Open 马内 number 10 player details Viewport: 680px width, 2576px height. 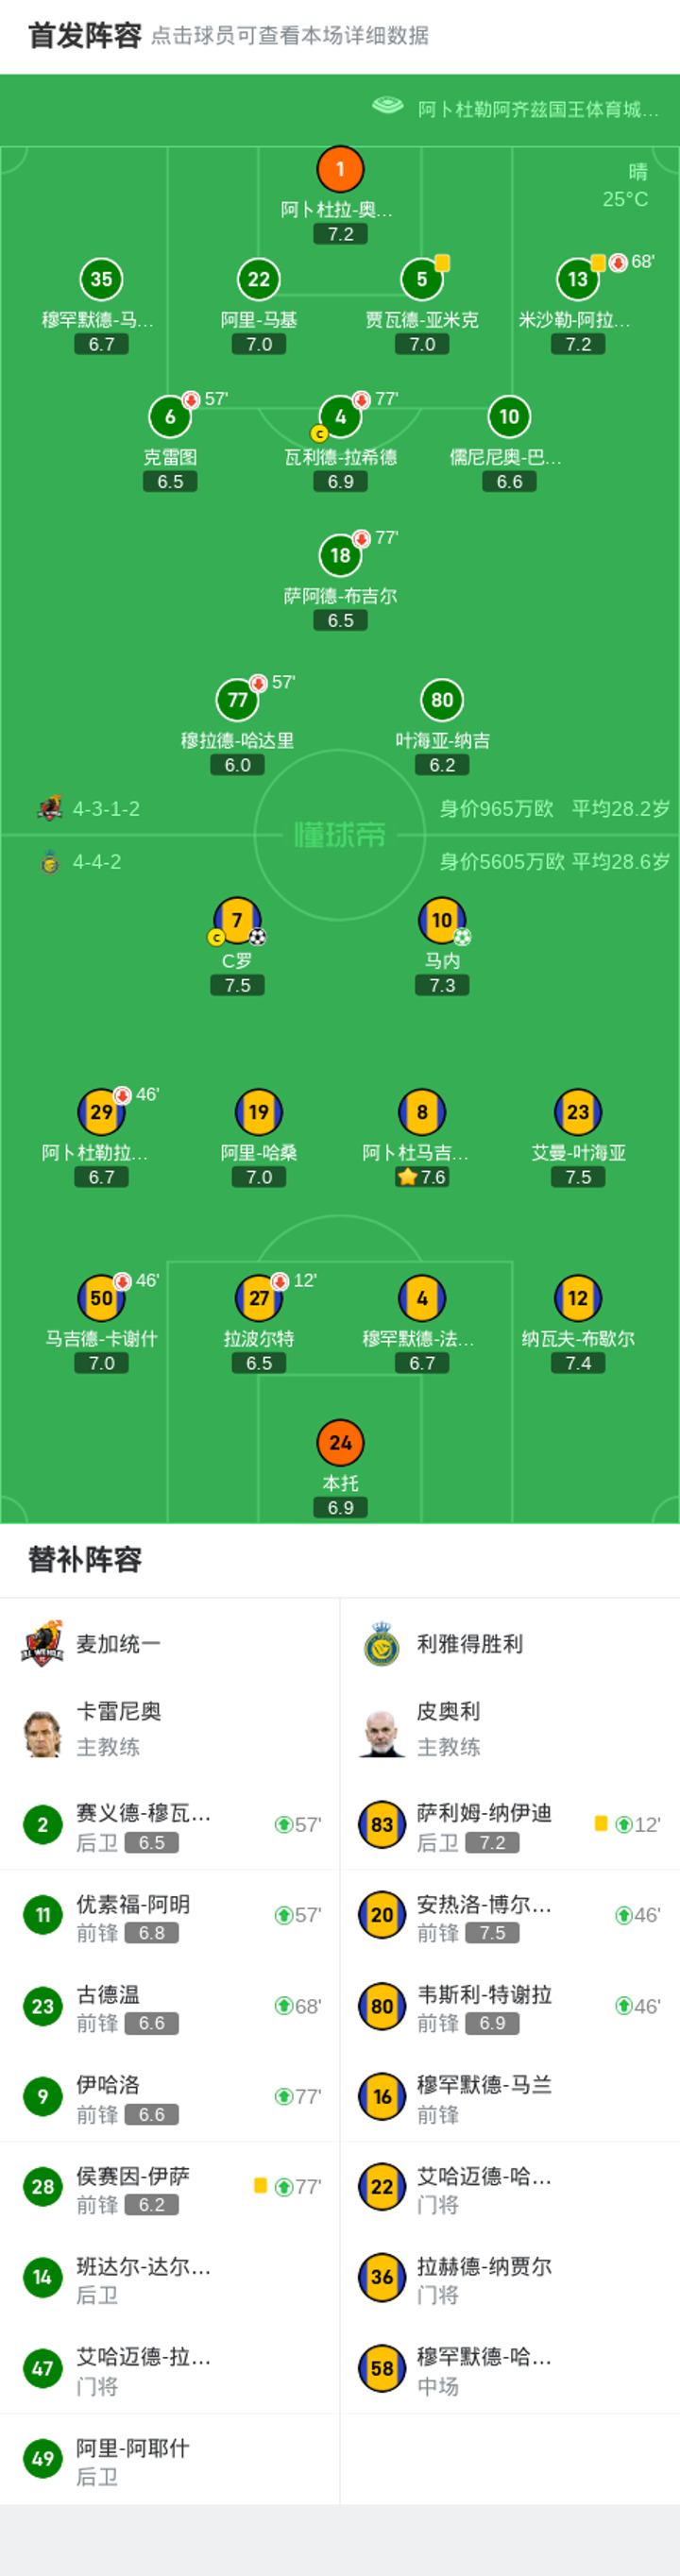coord(442,920)
